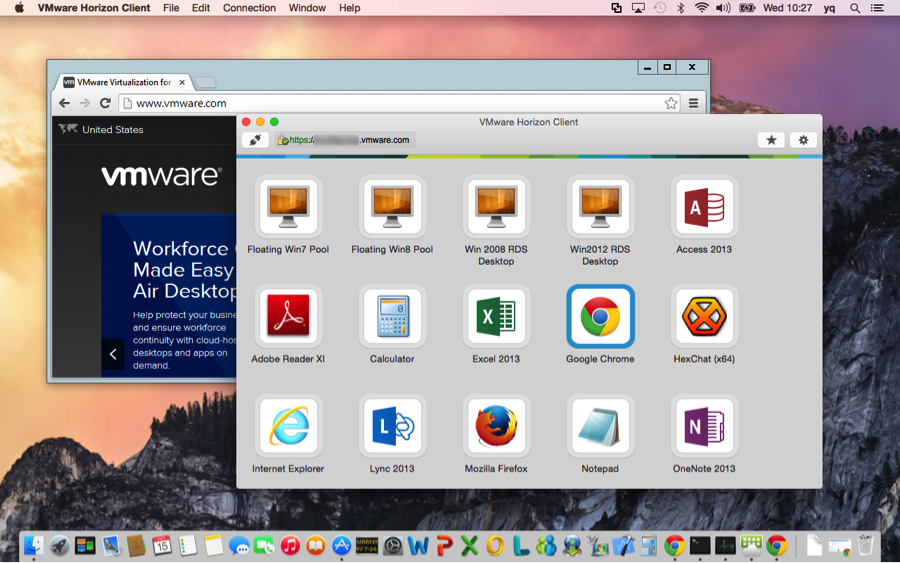The width and height of the screenshot is (900, 563).
Task: Launch the Win 2008 RDS Desktop
Action: pos(496,206)
